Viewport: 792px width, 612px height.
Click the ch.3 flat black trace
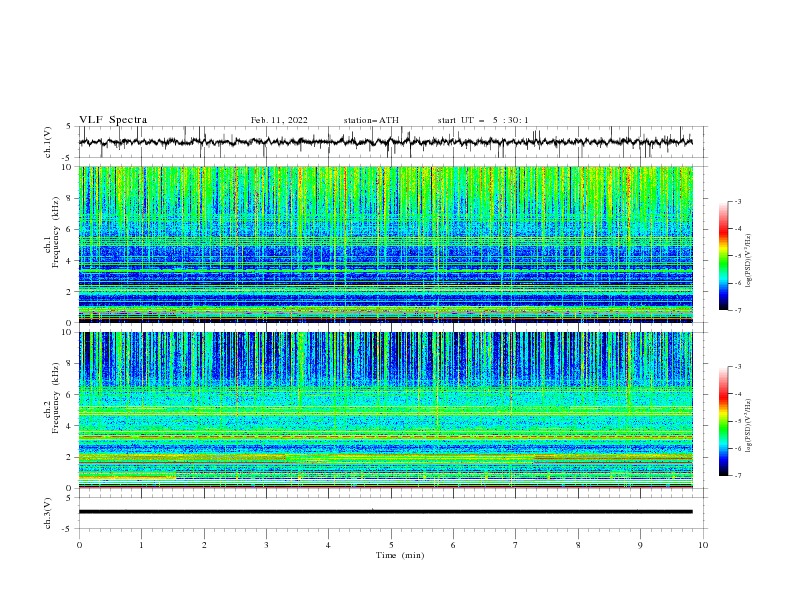click(386, 512)
